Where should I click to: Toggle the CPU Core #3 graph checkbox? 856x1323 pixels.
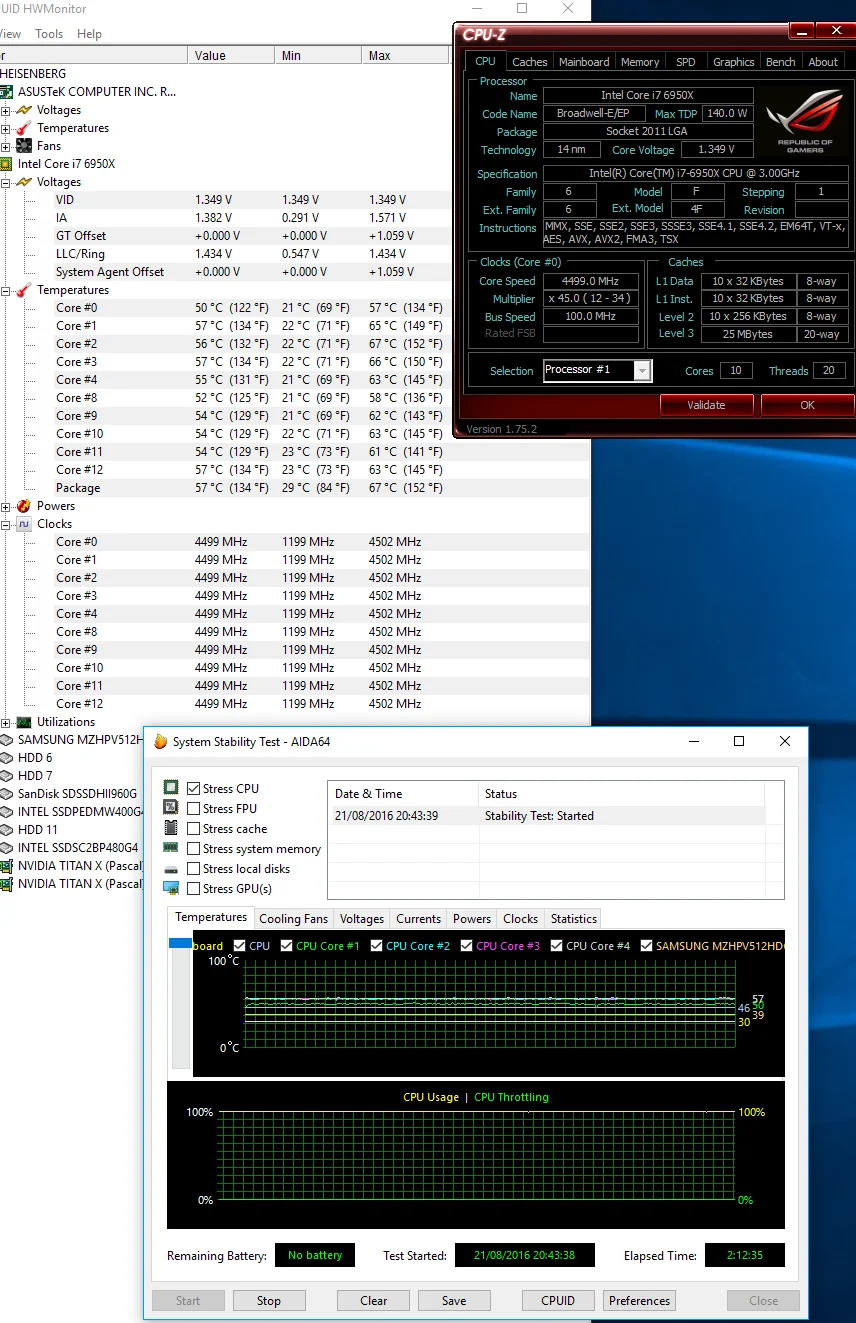pos(467,946)
